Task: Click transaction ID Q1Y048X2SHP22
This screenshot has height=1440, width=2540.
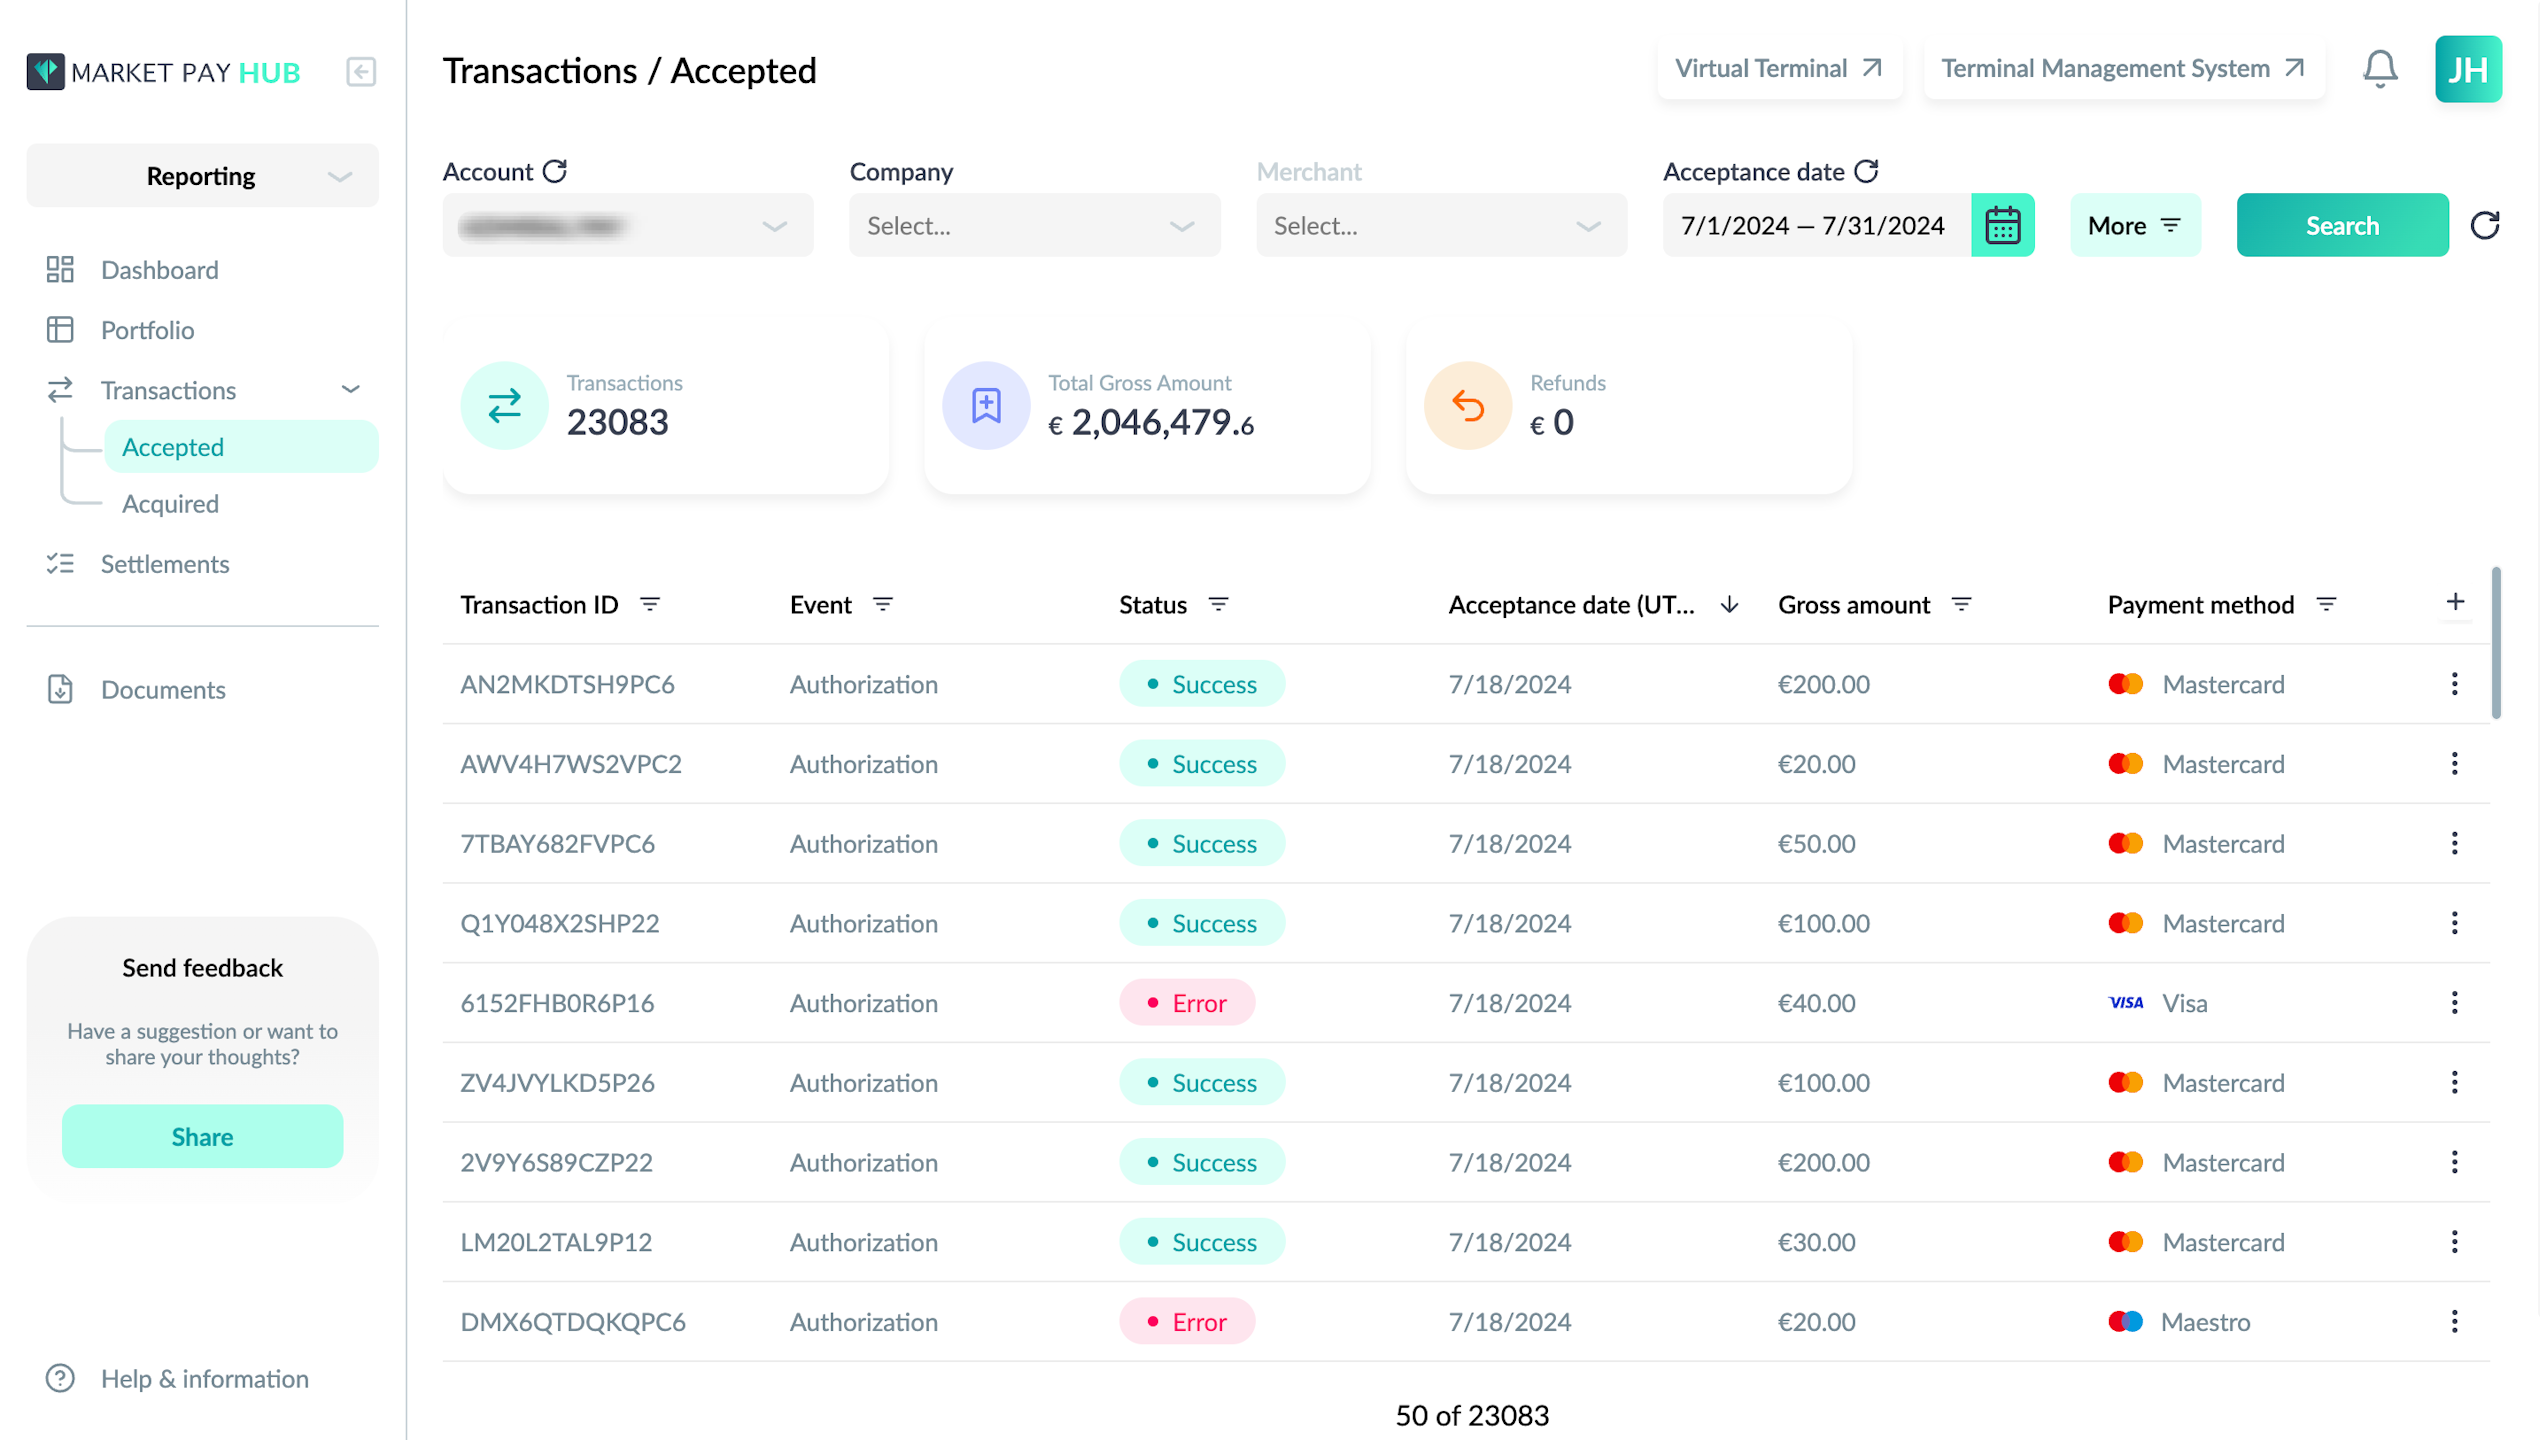Action: tap(560, 923)
